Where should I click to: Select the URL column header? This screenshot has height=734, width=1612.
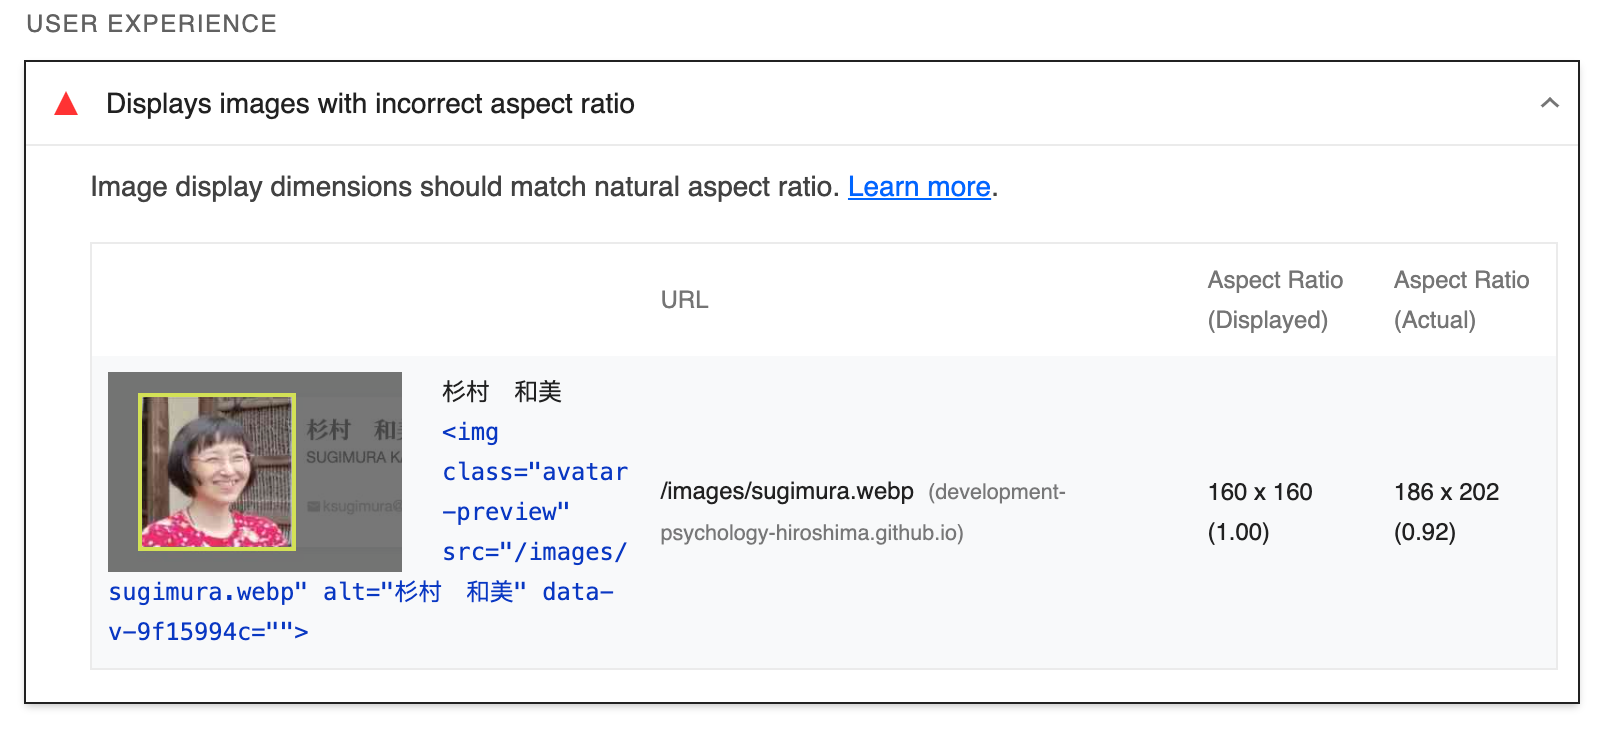[684, 299]
